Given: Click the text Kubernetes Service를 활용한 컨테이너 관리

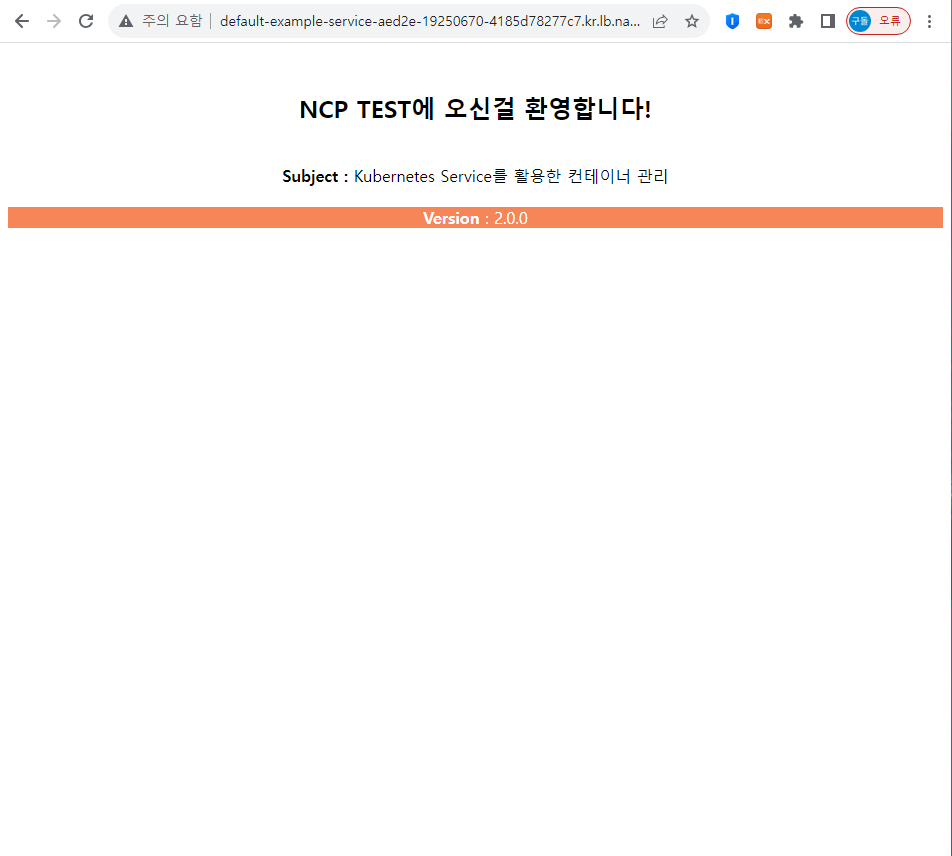Looking at the screenshot, I should coord(511,176).
